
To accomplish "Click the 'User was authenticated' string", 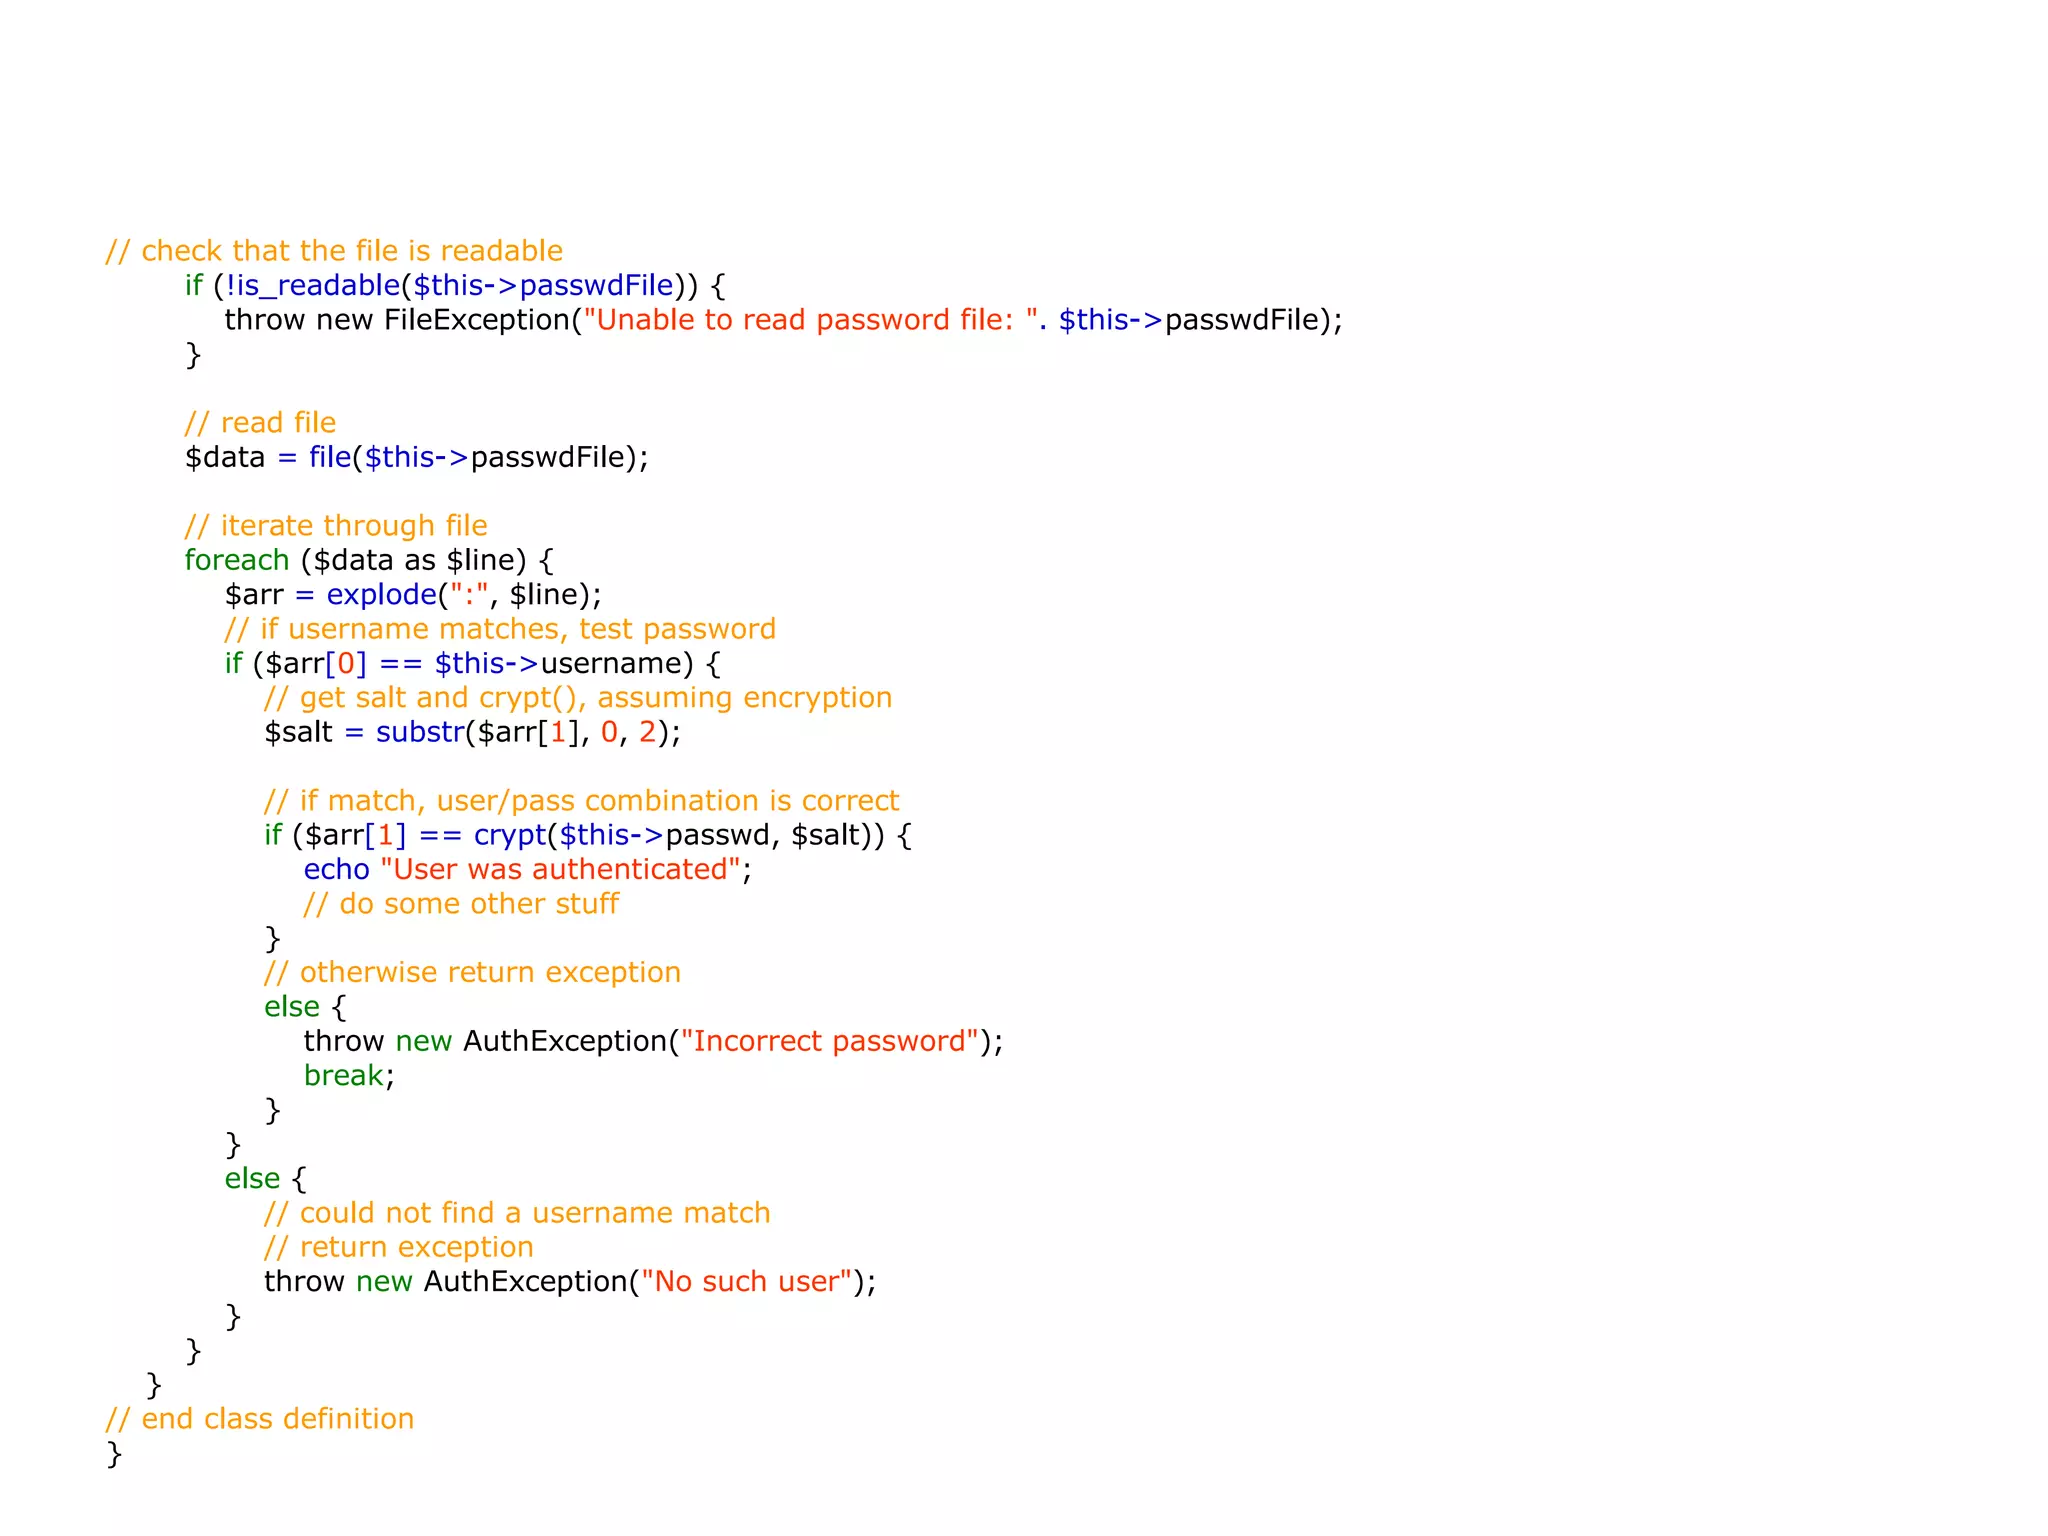I will [x=561, y=870].
